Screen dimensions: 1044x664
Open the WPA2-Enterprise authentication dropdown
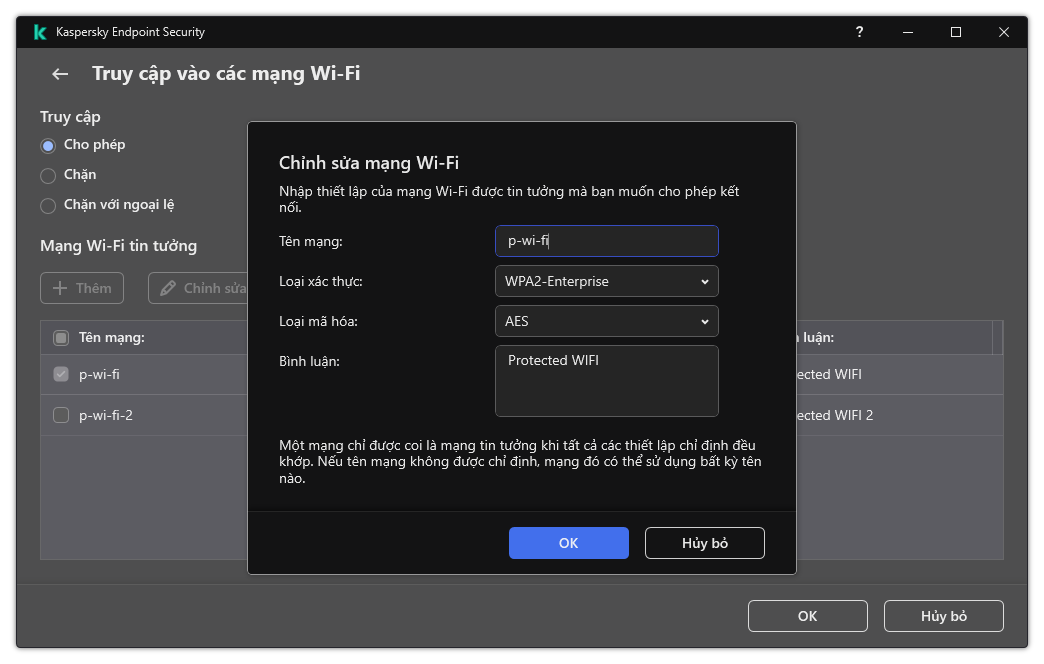point(606,281)
